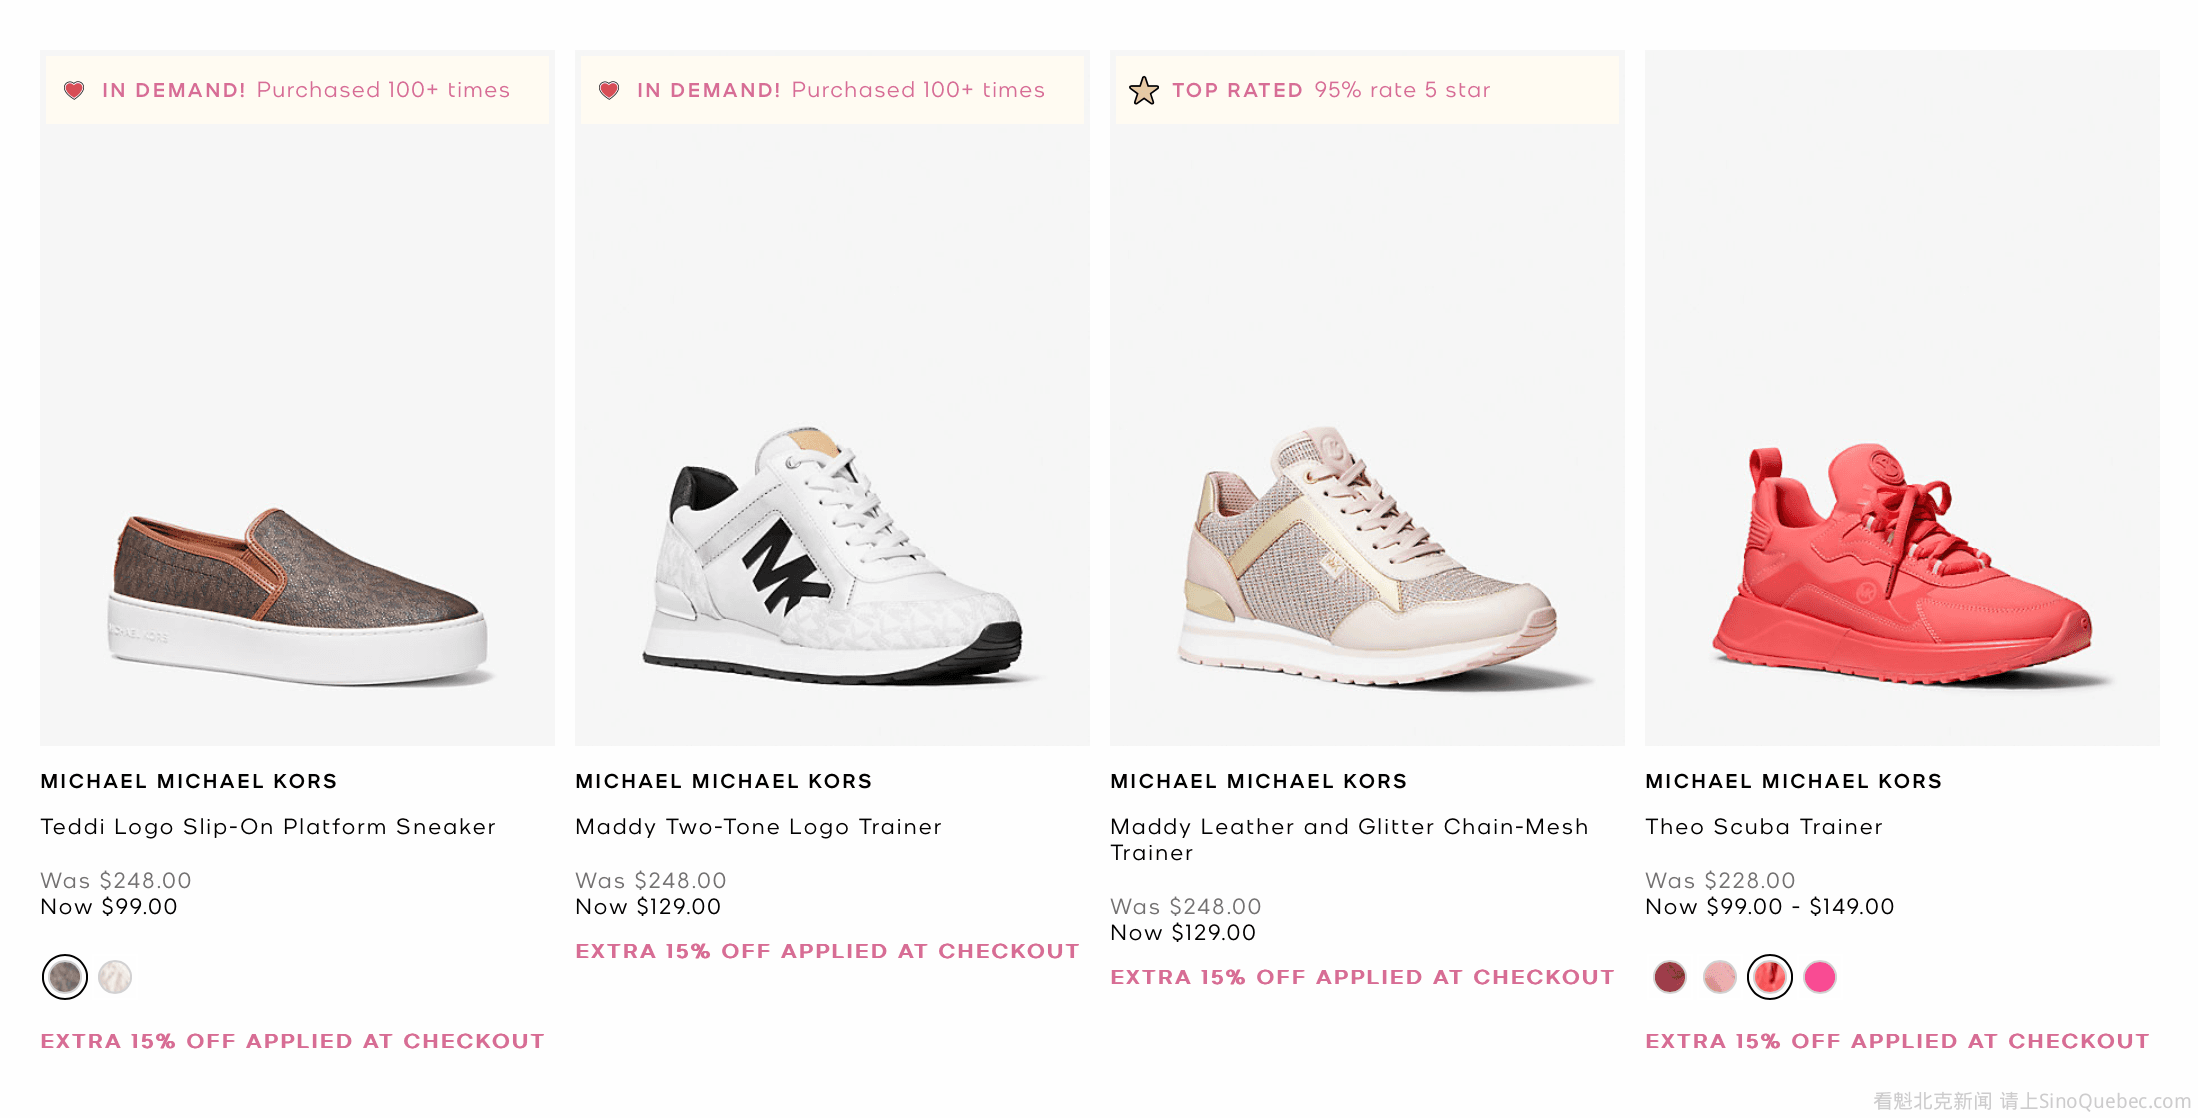Pick the hot pink Theo Scuba Trainer swatch
This screenshot has width=2198, height=1118.
1820,977
